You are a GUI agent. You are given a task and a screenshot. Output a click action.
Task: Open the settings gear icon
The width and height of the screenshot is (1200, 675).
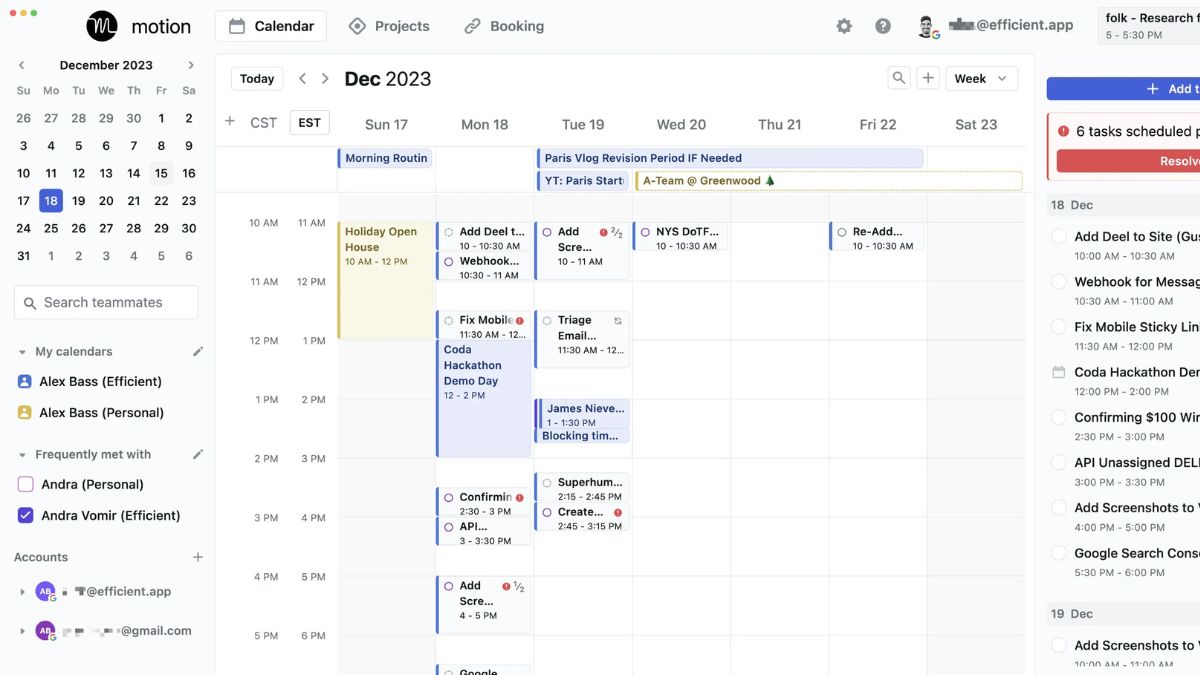tap(844, 26)
